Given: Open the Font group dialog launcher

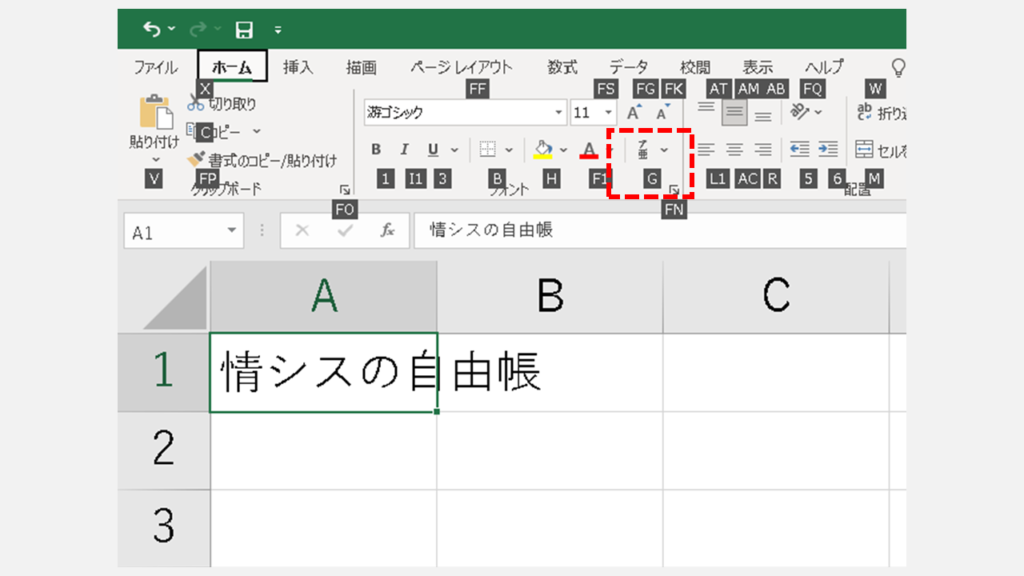Looking at the screenshot, I should pos(674,190).
